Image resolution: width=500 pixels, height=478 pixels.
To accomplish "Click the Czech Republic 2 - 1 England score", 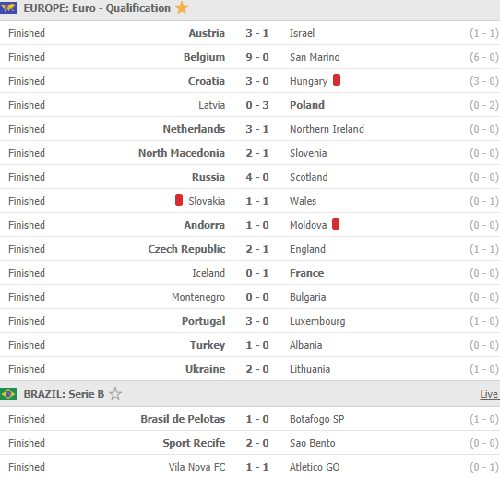I will (x=257, y=249).
